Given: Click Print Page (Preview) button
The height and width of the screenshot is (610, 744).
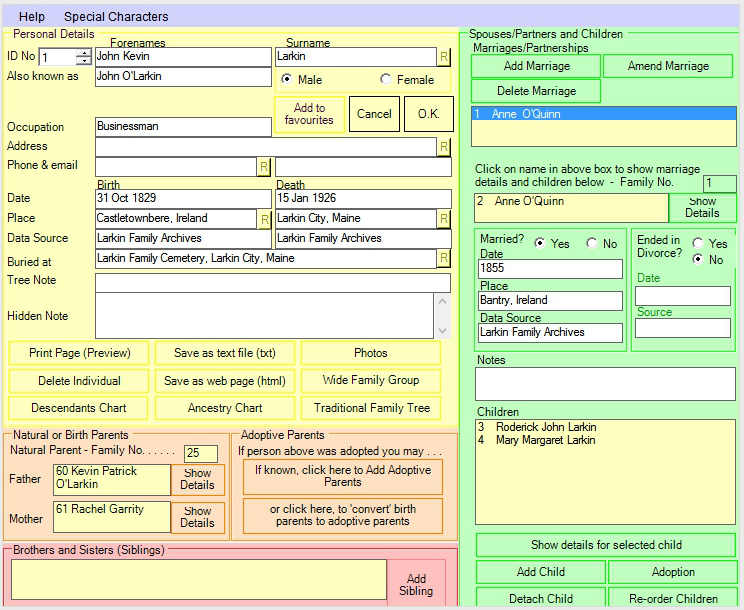Looking at the screenshot, I should tap(79, 353).
